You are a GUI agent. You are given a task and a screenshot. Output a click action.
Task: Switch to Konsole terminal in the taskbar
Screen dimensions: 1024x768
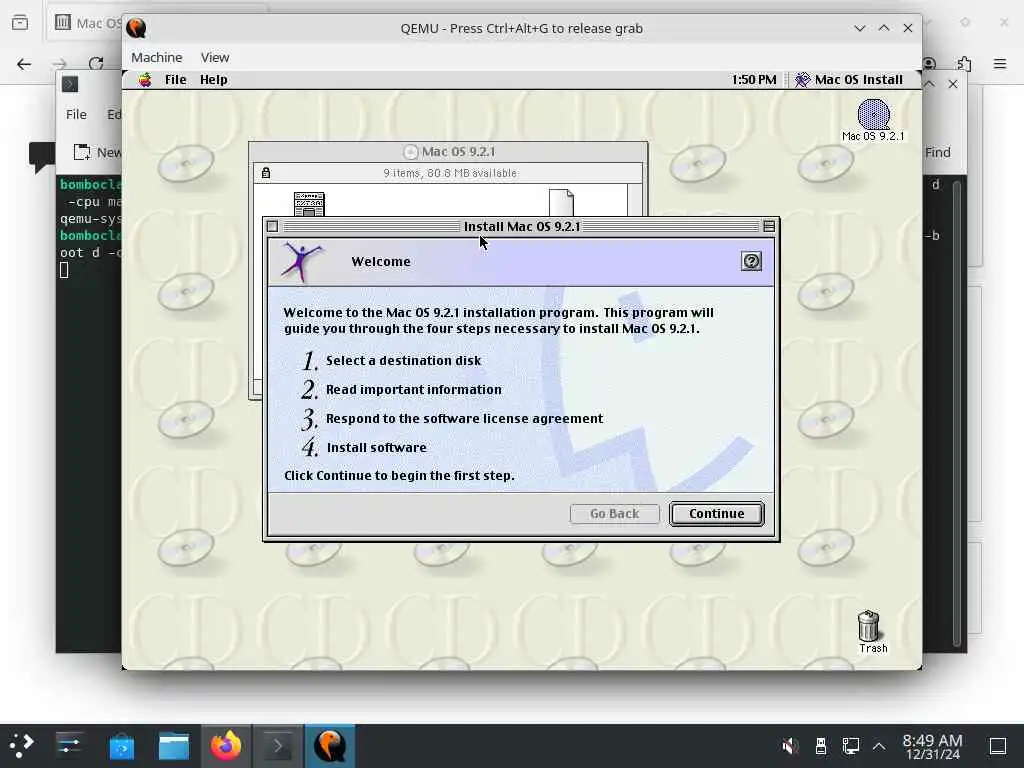pos(278,746)
